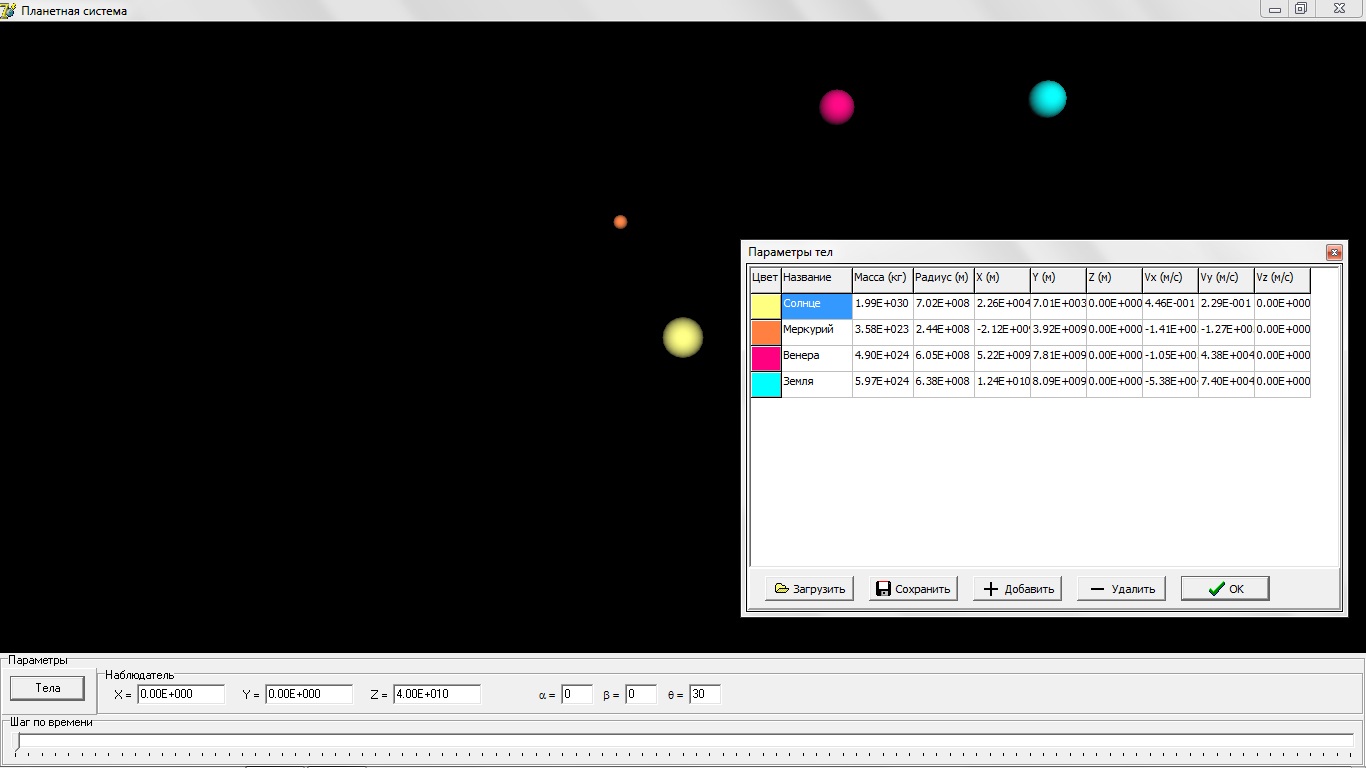Click the θ field showing 30

coord(705,694)
